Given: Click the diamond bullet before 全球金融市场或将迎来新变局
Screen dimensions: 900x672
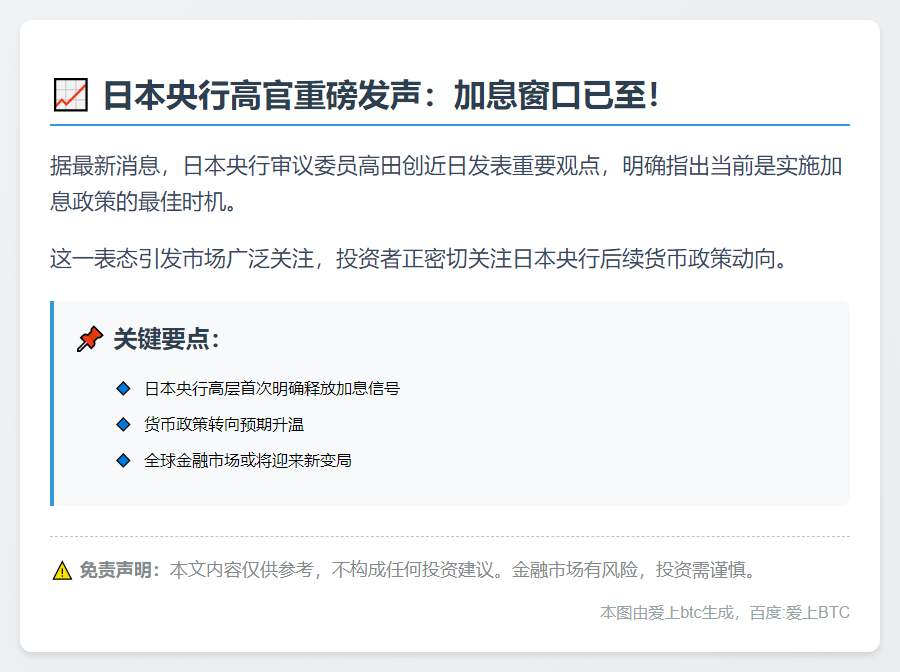Looking at the screenshot, I should (123, 461).
